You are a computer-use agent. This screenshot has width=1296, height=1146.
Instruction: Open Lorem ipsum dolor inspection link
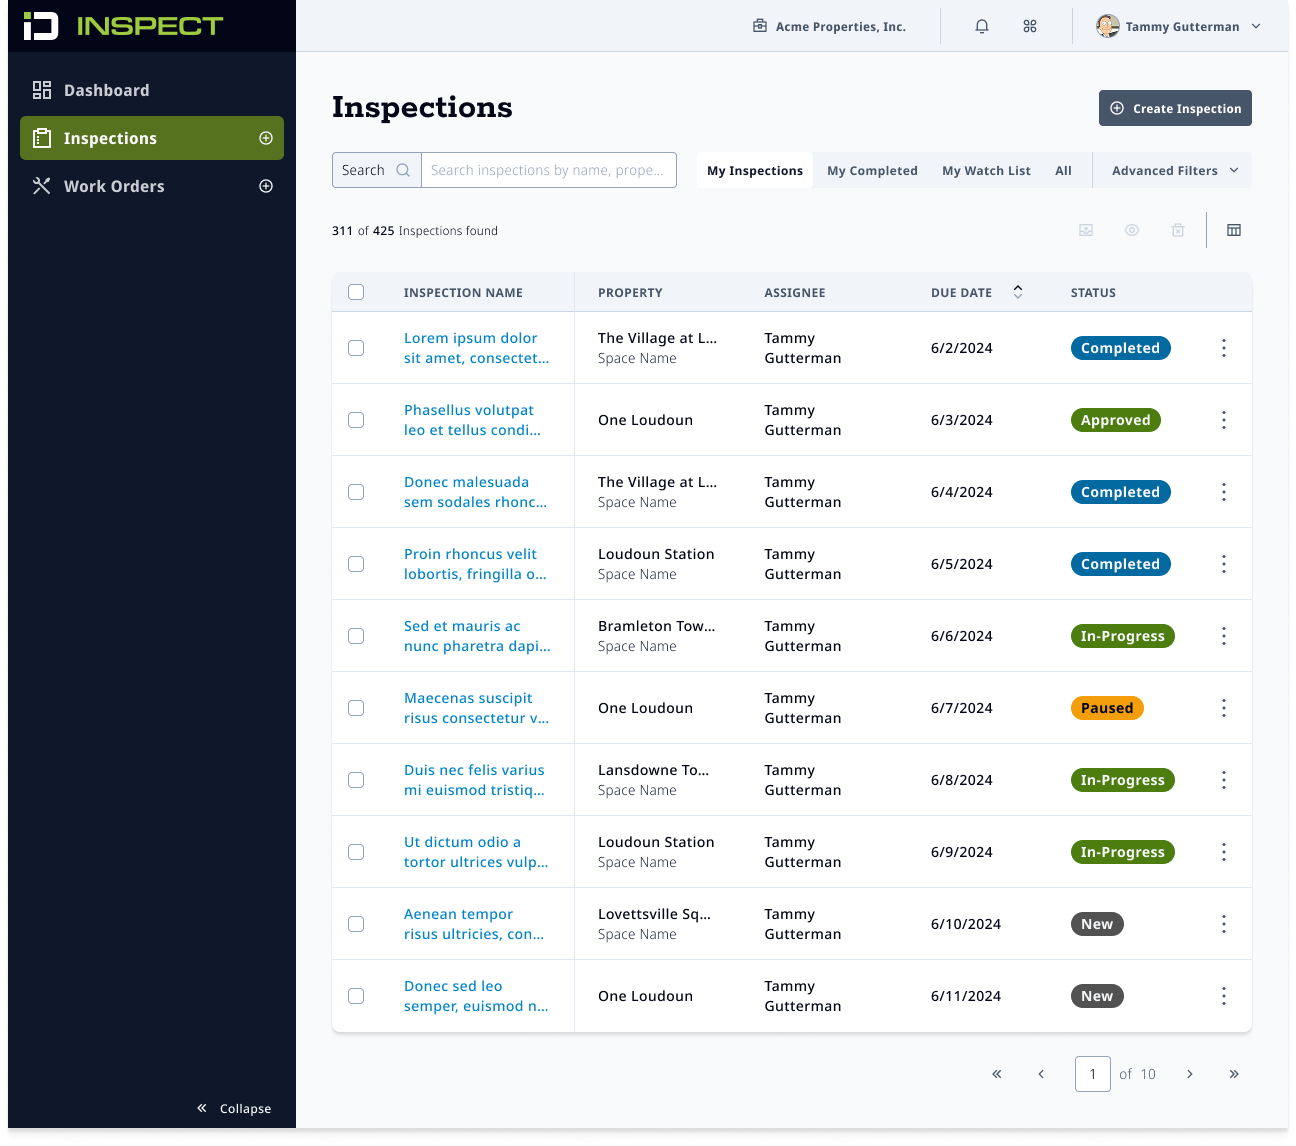[476, 348]
